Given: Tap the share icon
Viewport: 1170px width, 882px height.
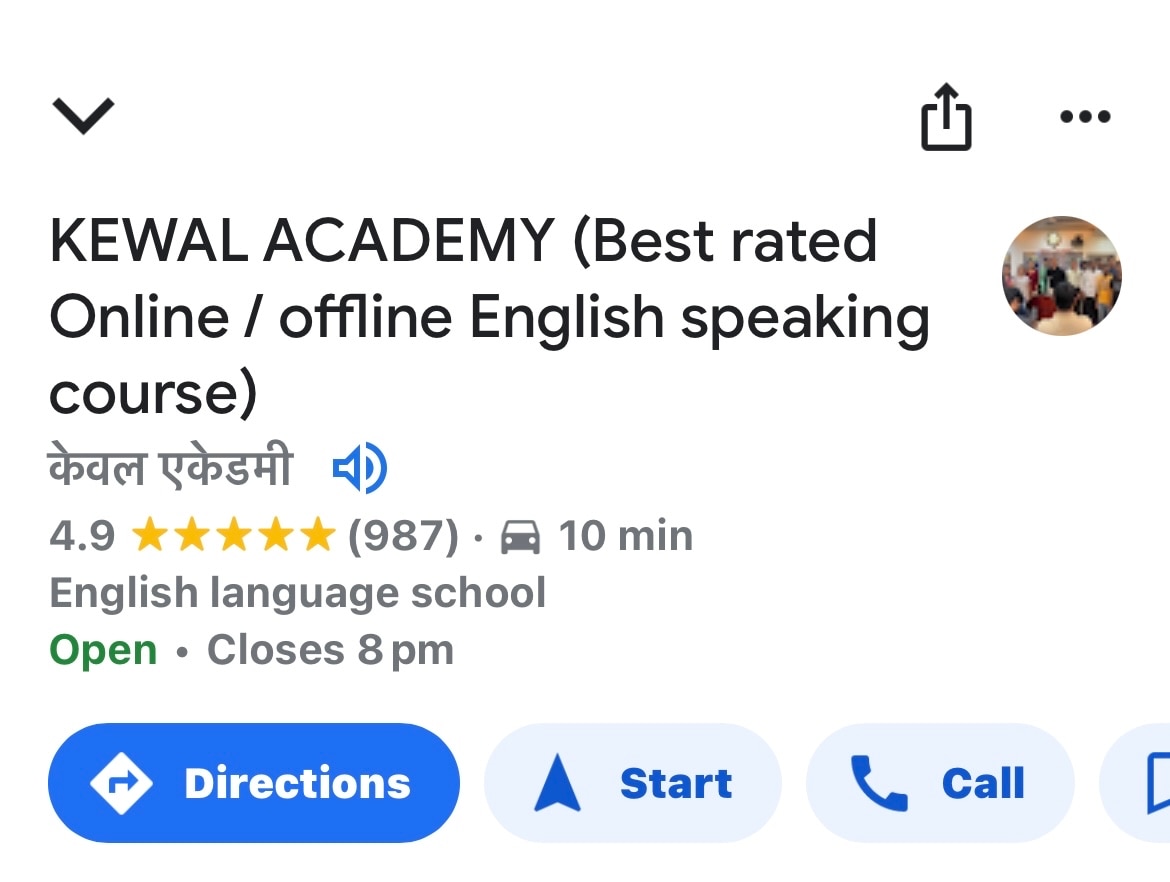Looking at the screenshot, I should pyautogui.click(x=945, y=117).
